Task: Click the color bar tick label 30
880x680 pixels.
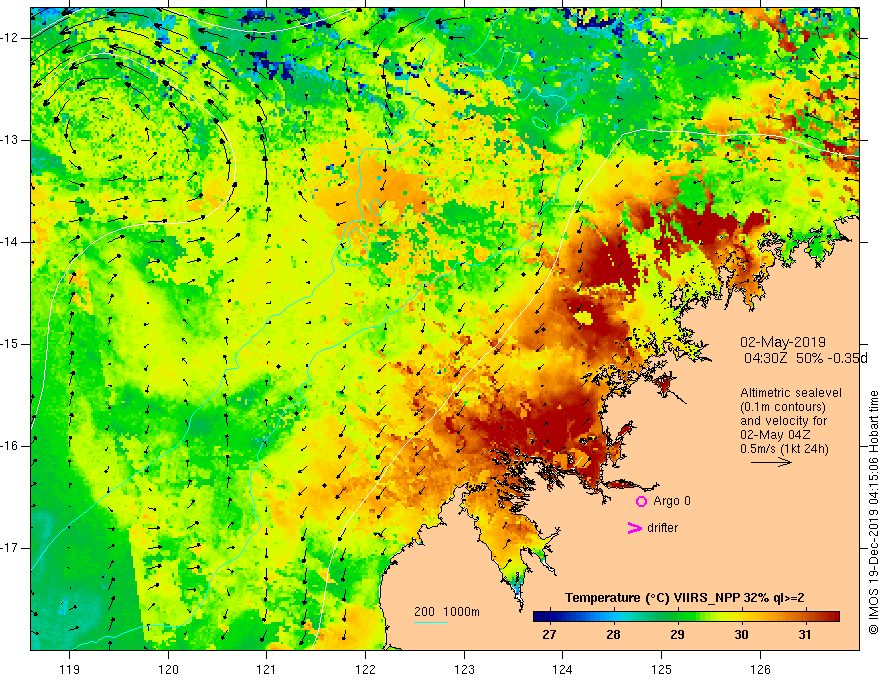Action: [x=741, y=635]
